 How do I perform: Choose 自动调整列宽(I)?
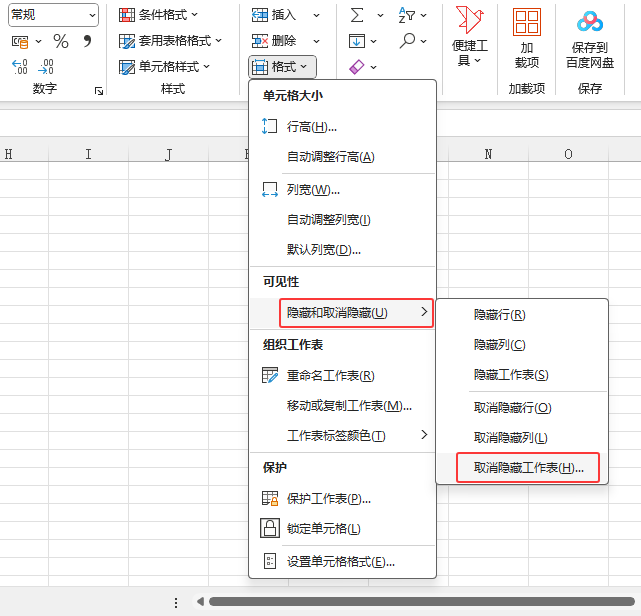tap(343, 220)
